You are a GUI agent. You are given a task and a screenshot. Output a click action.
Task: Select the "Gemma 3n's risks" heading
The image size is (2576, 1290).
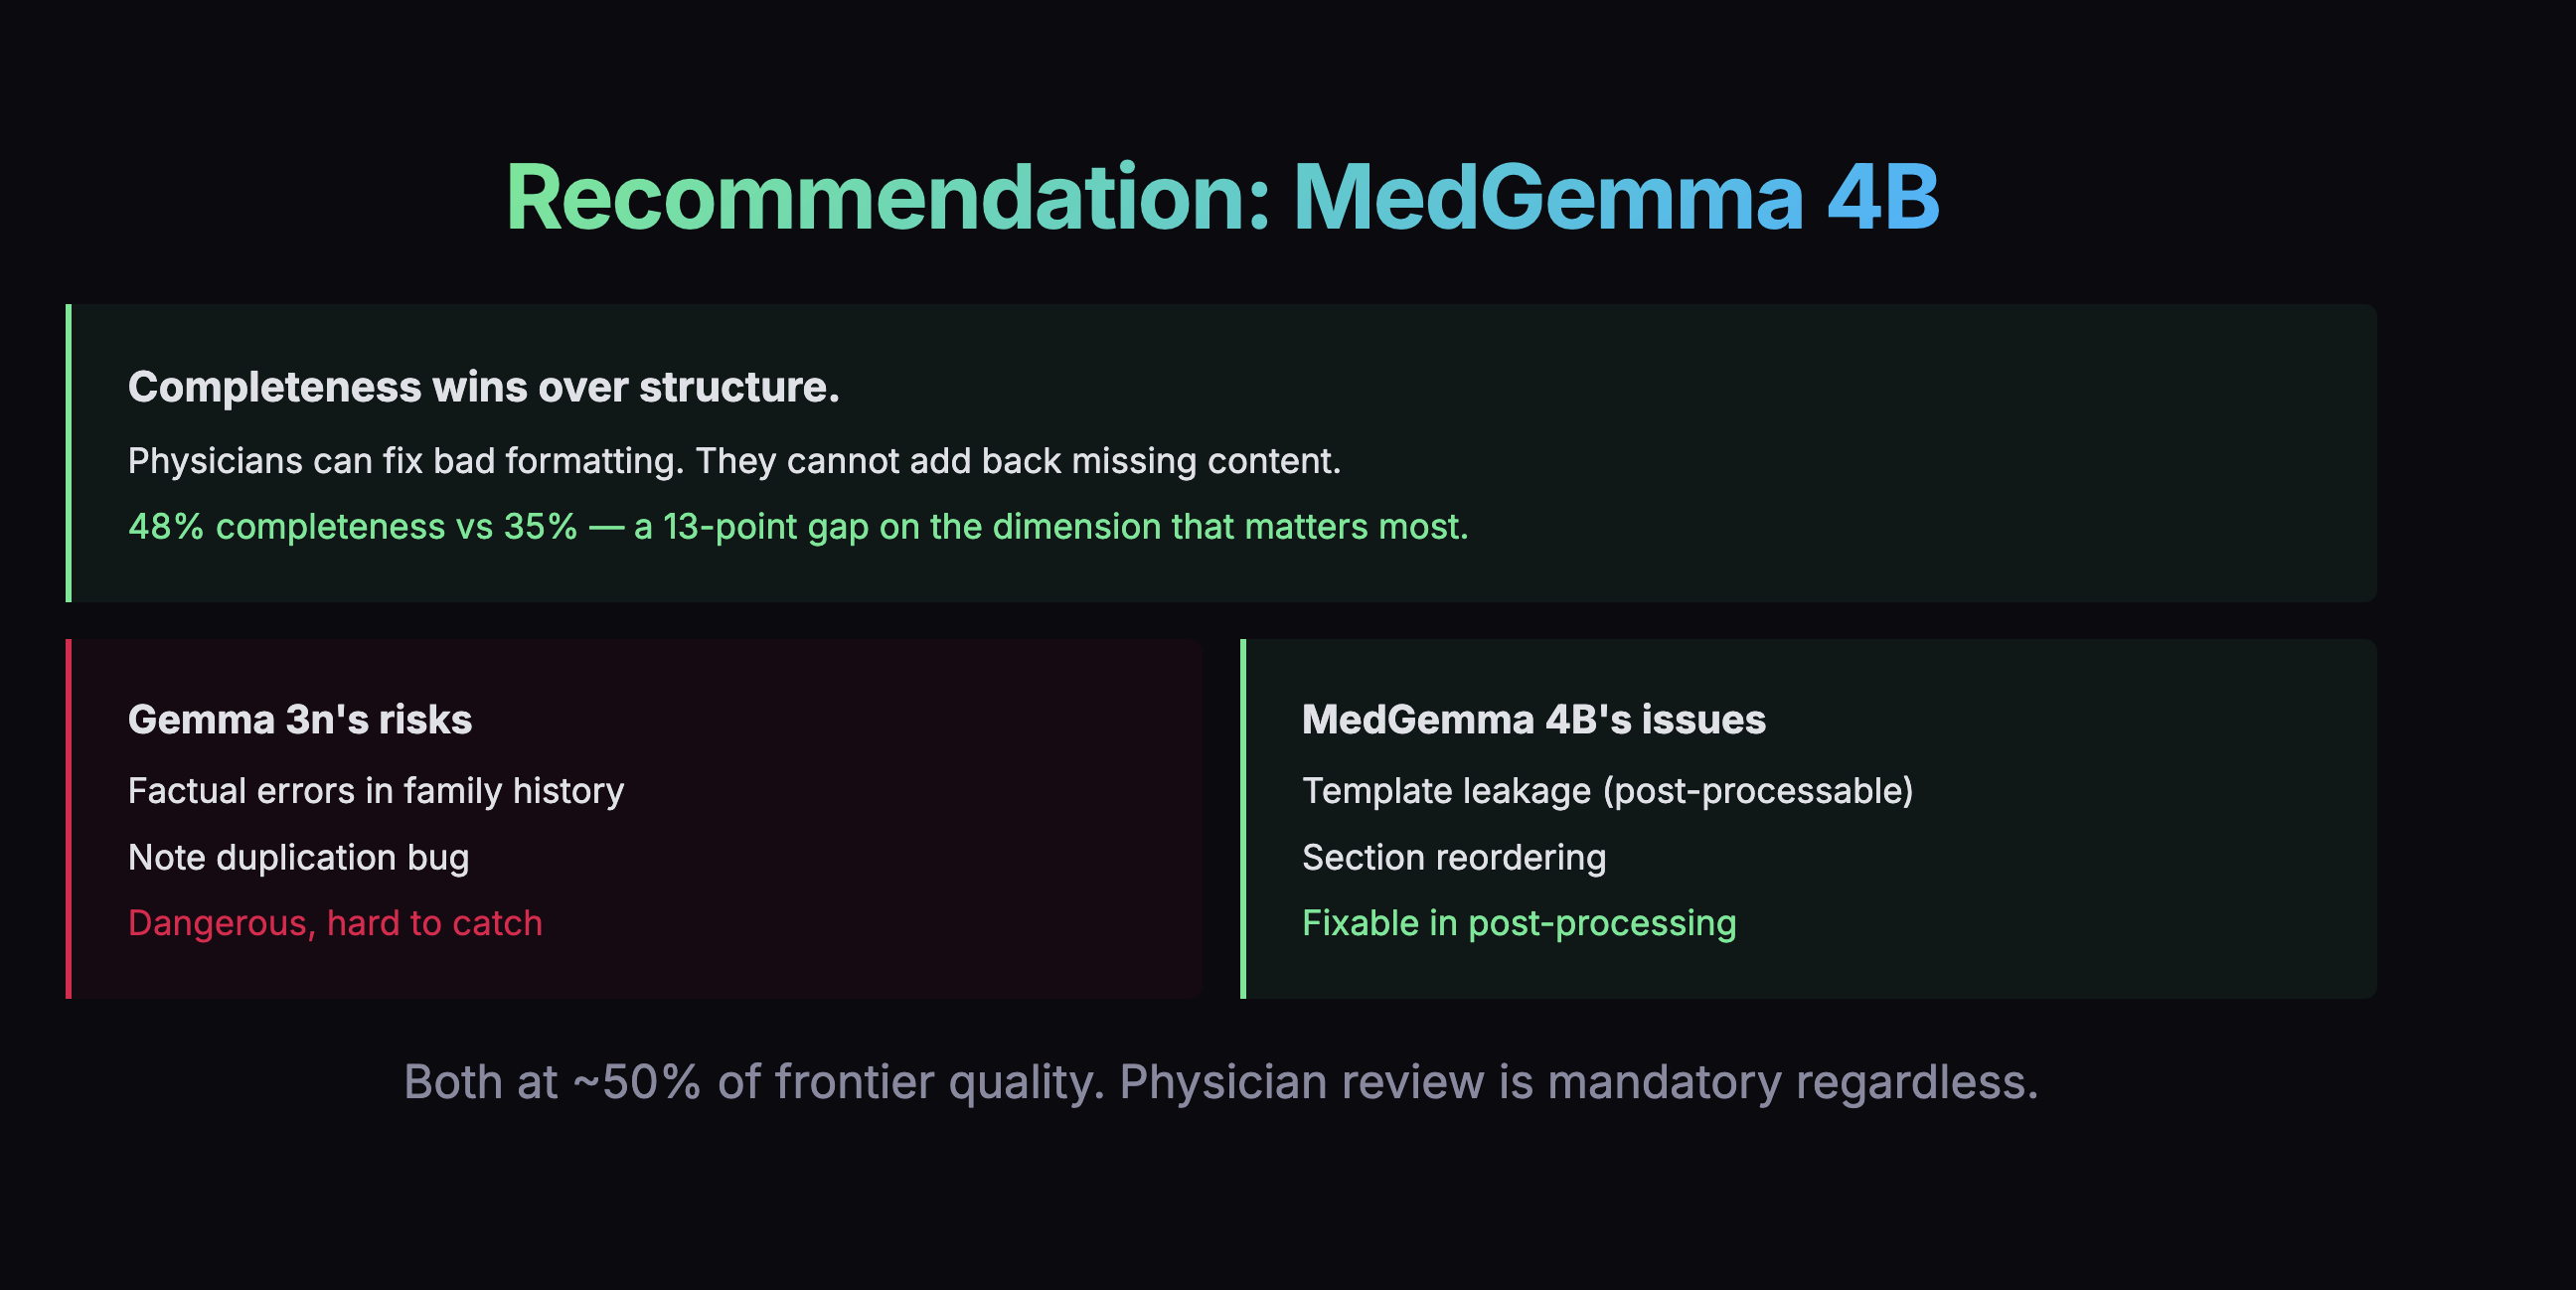(299, 720)
